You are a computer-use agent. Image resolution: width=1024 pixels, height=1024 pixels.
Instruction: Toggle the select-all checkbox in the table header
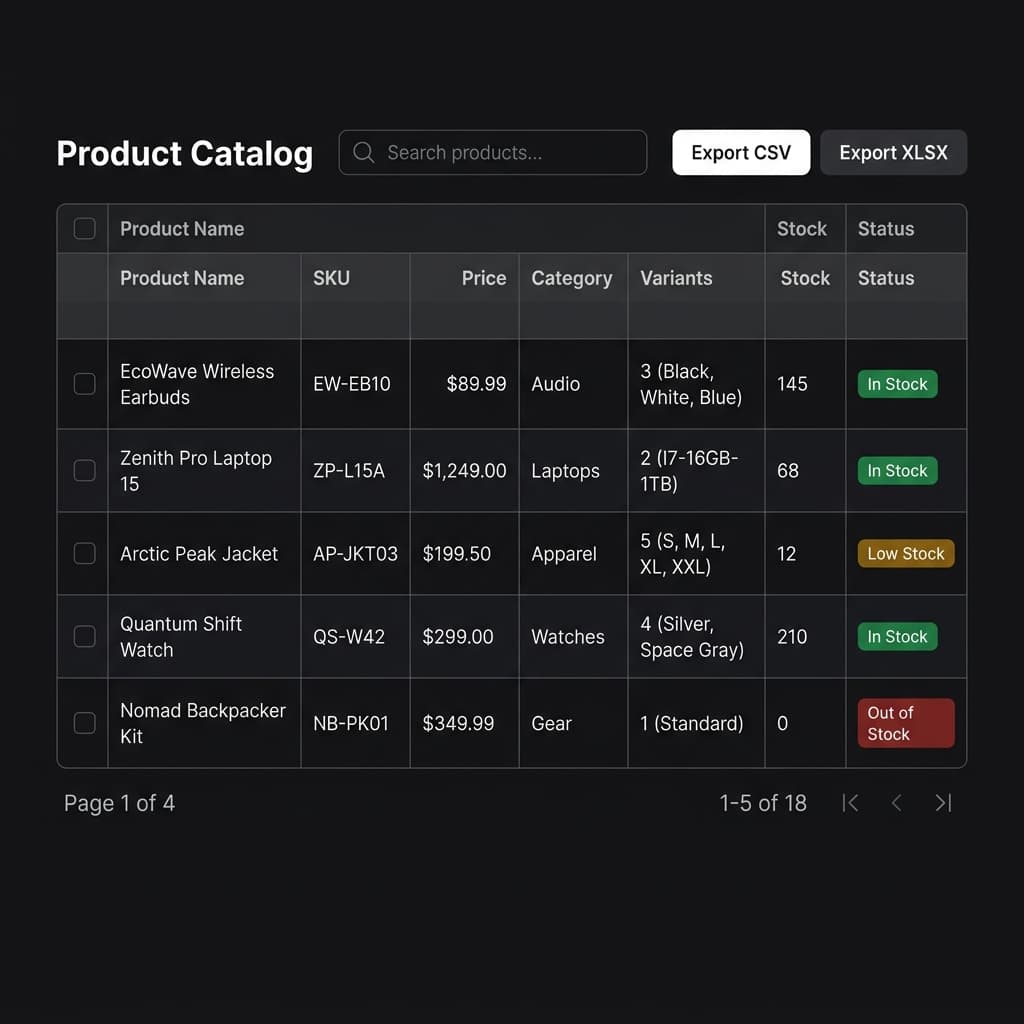pyautogui.click(x=84, y=228)
